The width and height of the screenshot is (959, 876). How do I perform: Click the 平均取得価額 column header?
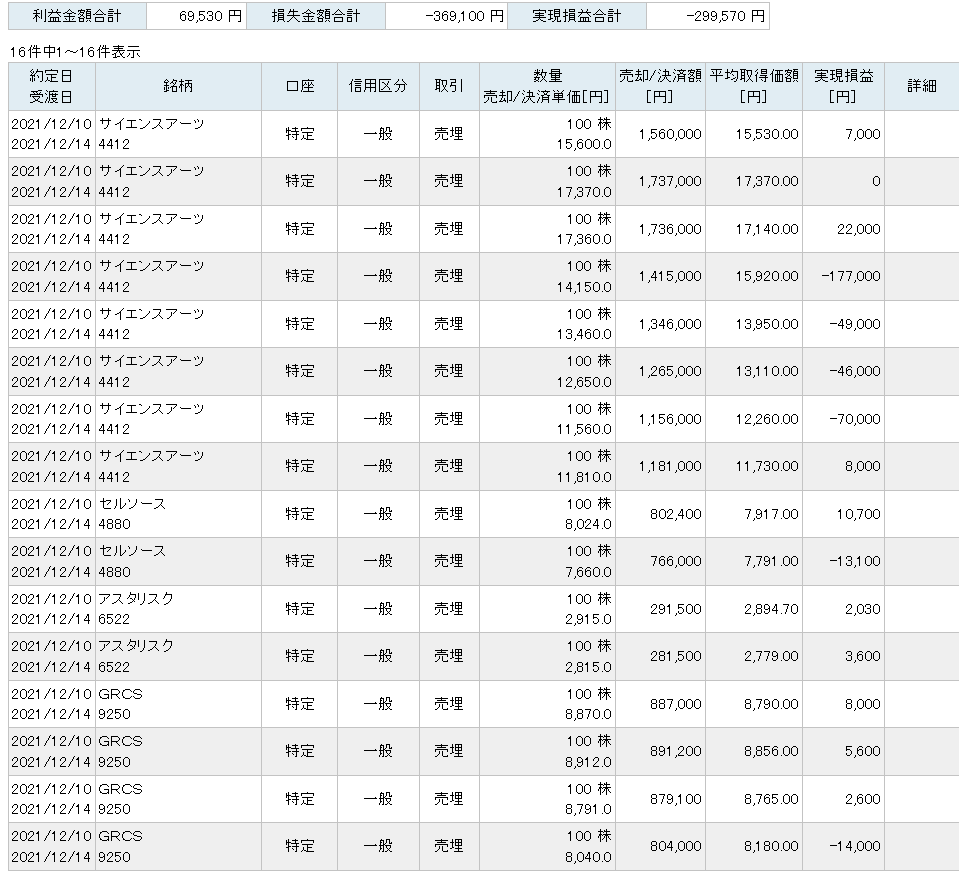click(x=754, y=86)
